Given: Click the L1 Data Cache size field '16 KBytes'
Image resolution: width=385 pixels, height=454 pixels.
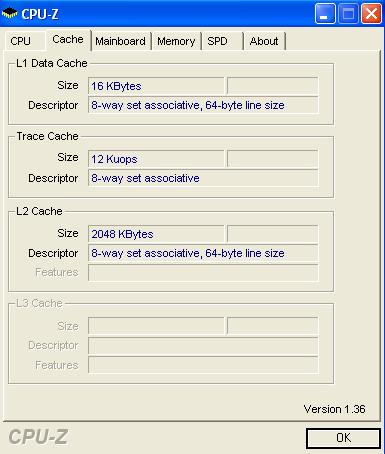Looking at the screenshot, I should pyautogui.click(x=156, y=86).
